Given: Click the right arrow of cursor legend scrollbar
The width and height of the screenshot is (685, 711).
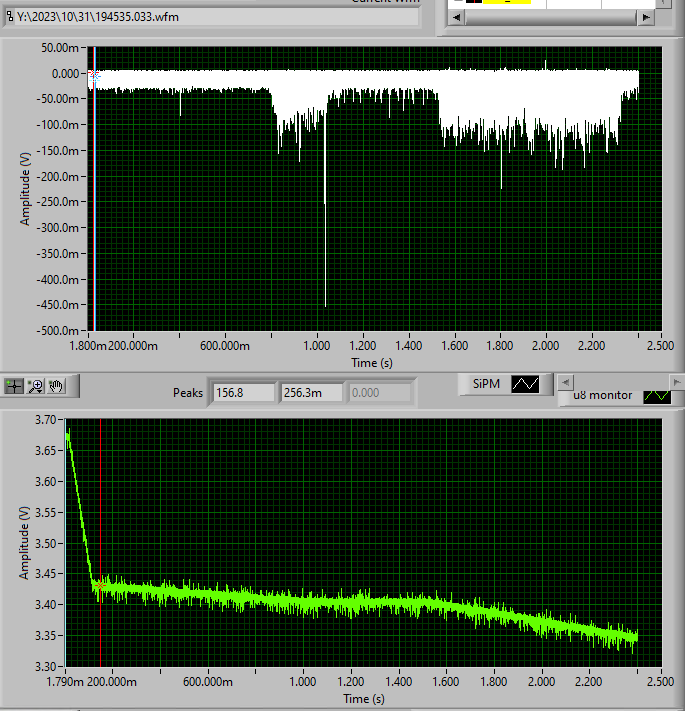Looking at the screenshot, I should [646, 18].
